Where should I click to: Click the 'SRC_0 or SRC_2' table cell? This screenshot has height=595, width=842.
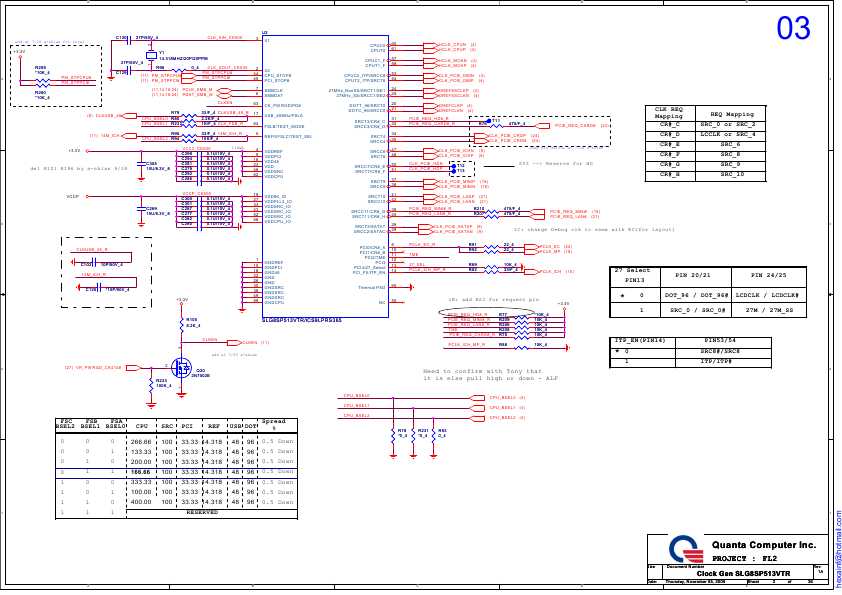coord(728,125)
